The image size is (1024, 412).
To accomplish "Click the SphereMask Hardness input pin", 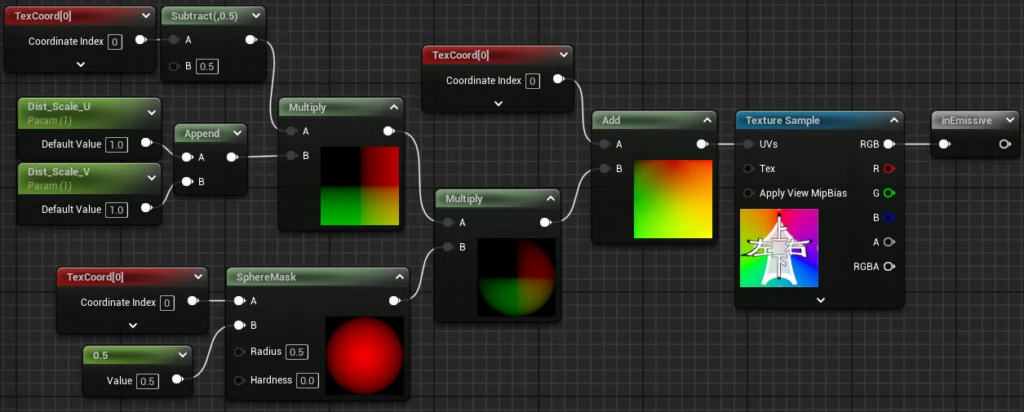I will [239, 380].
